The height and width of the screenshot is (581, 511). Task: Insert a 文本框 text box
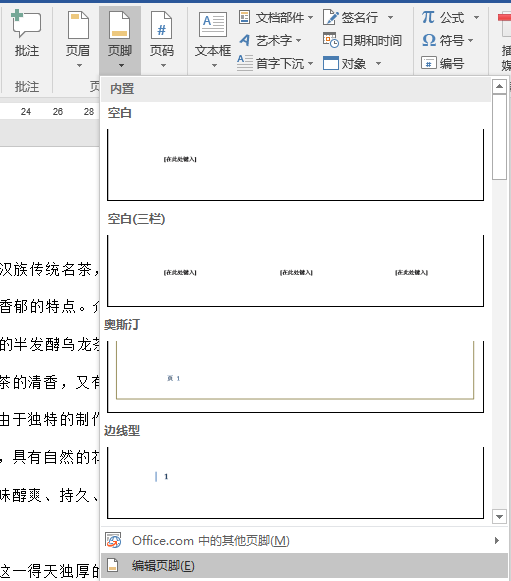point(213,40)
